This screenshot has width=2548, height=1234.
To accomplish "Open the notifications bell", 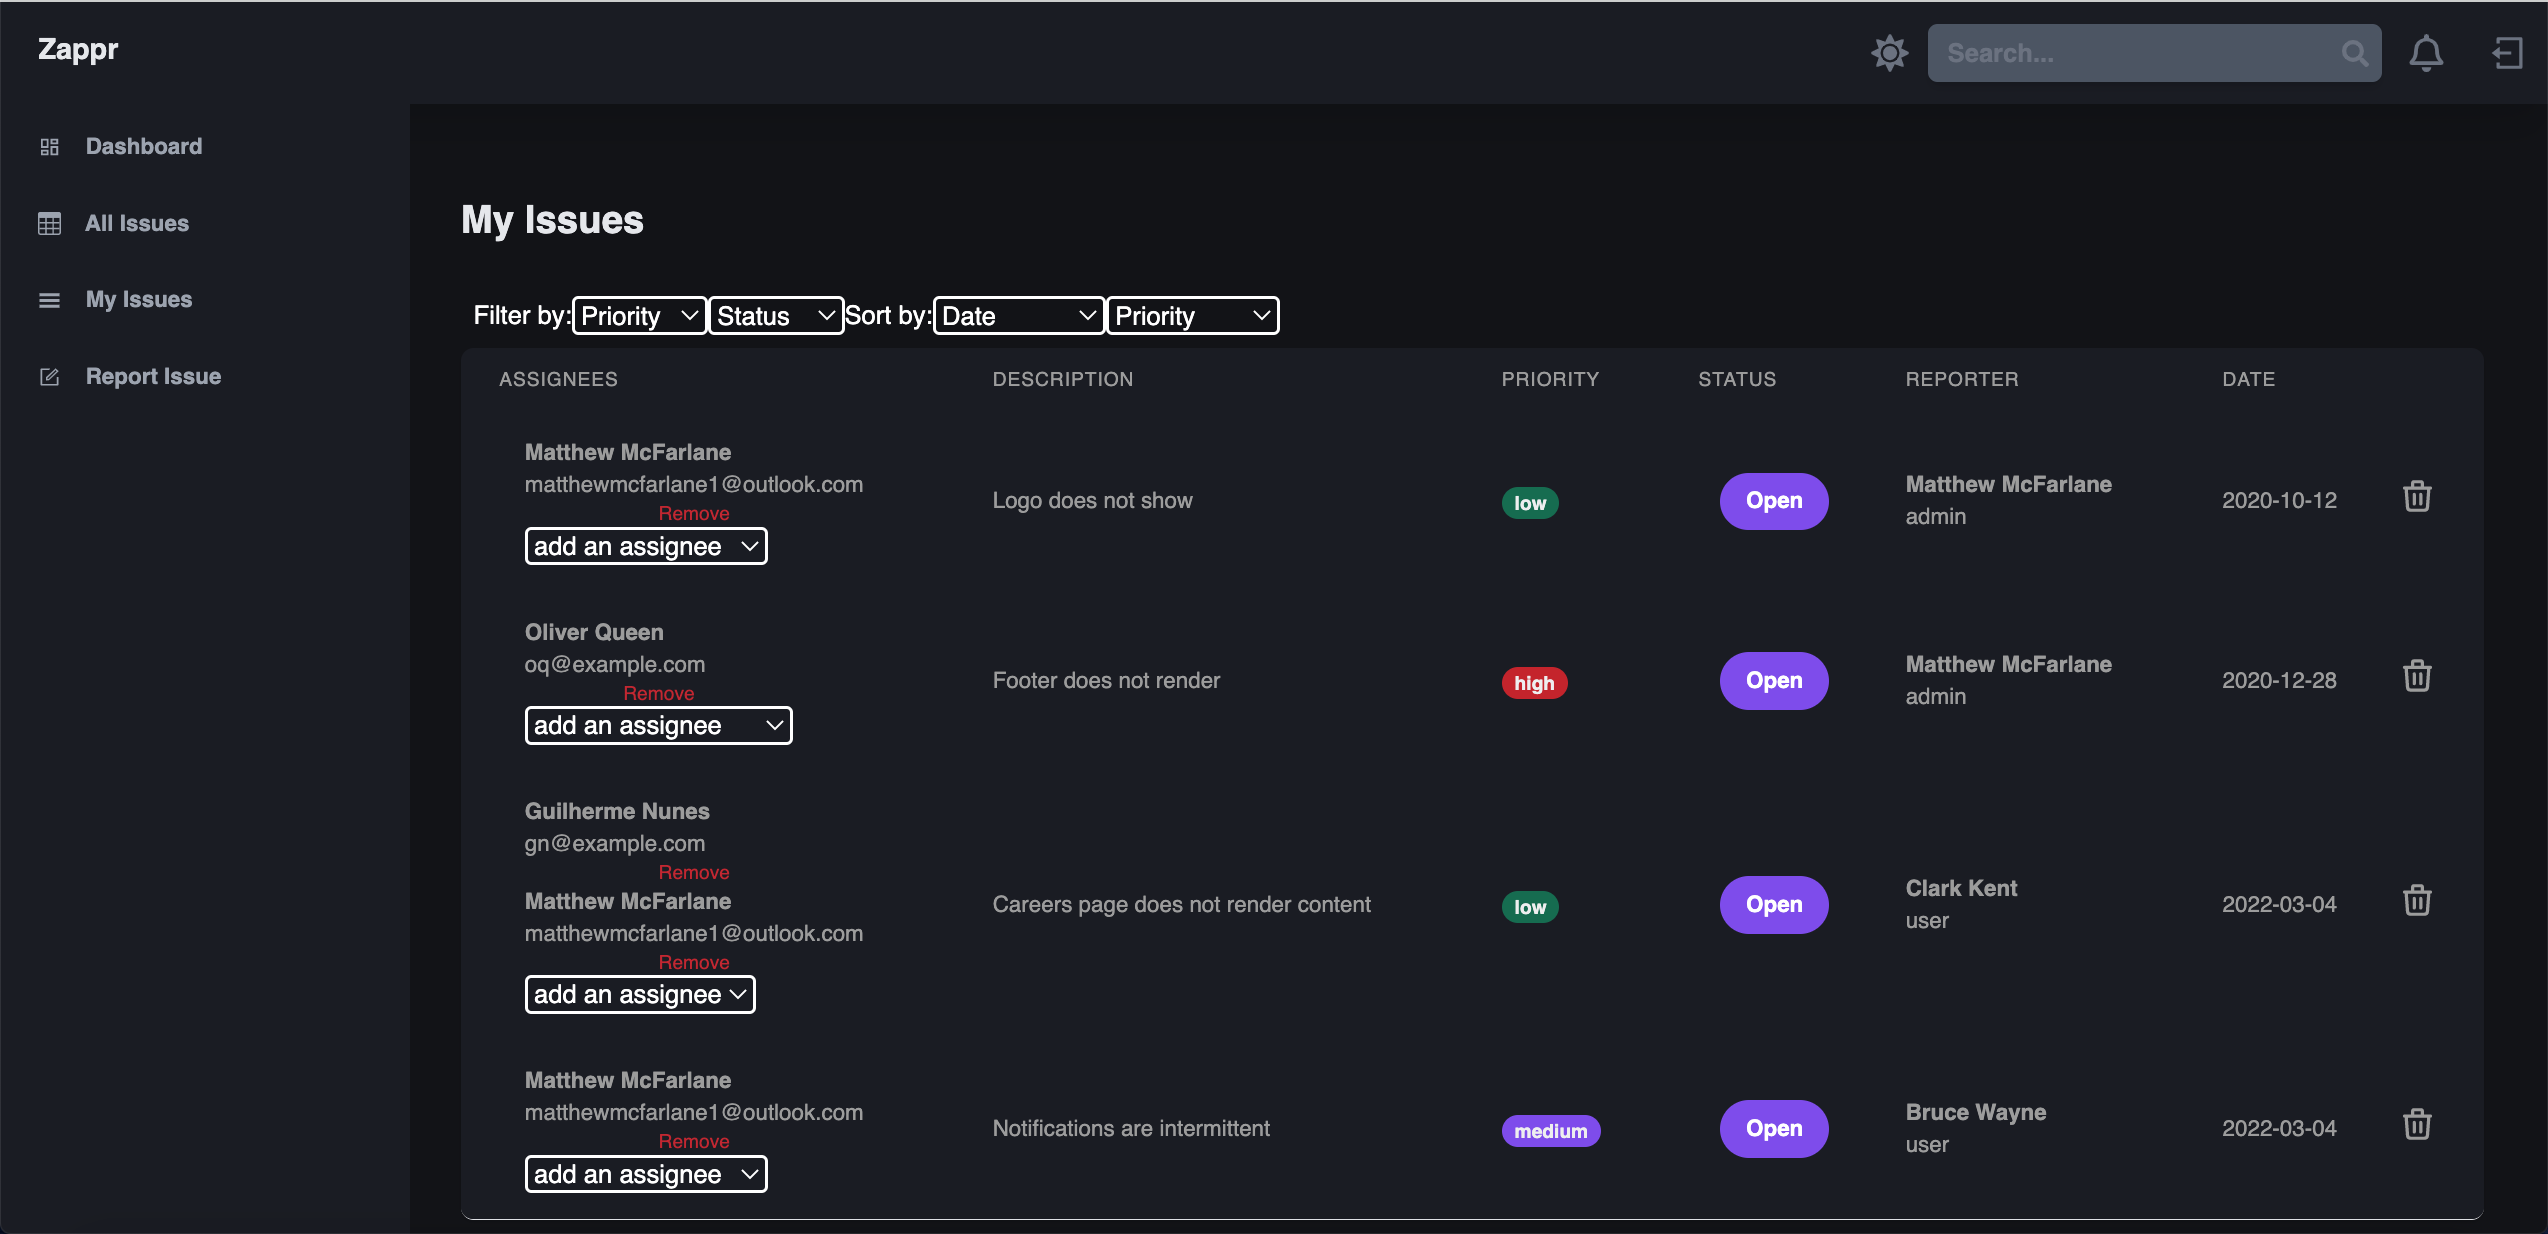I will (2425, 53).
